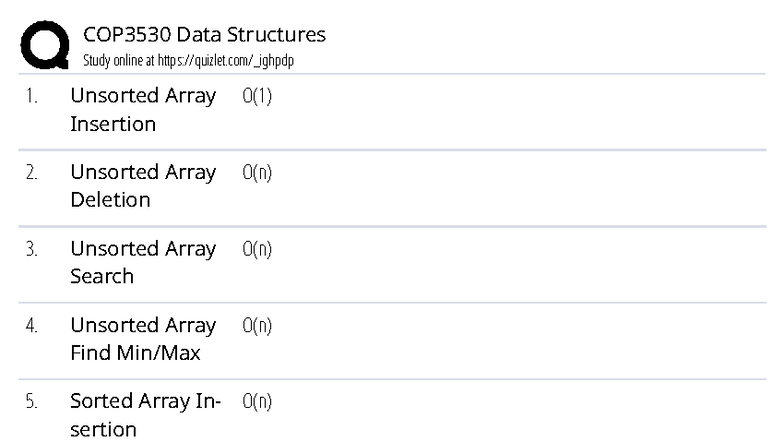Image resolution: width=784 pixels, height=441 pixels.
Task: Select item number 2 in the list
Action: (31, 173)
